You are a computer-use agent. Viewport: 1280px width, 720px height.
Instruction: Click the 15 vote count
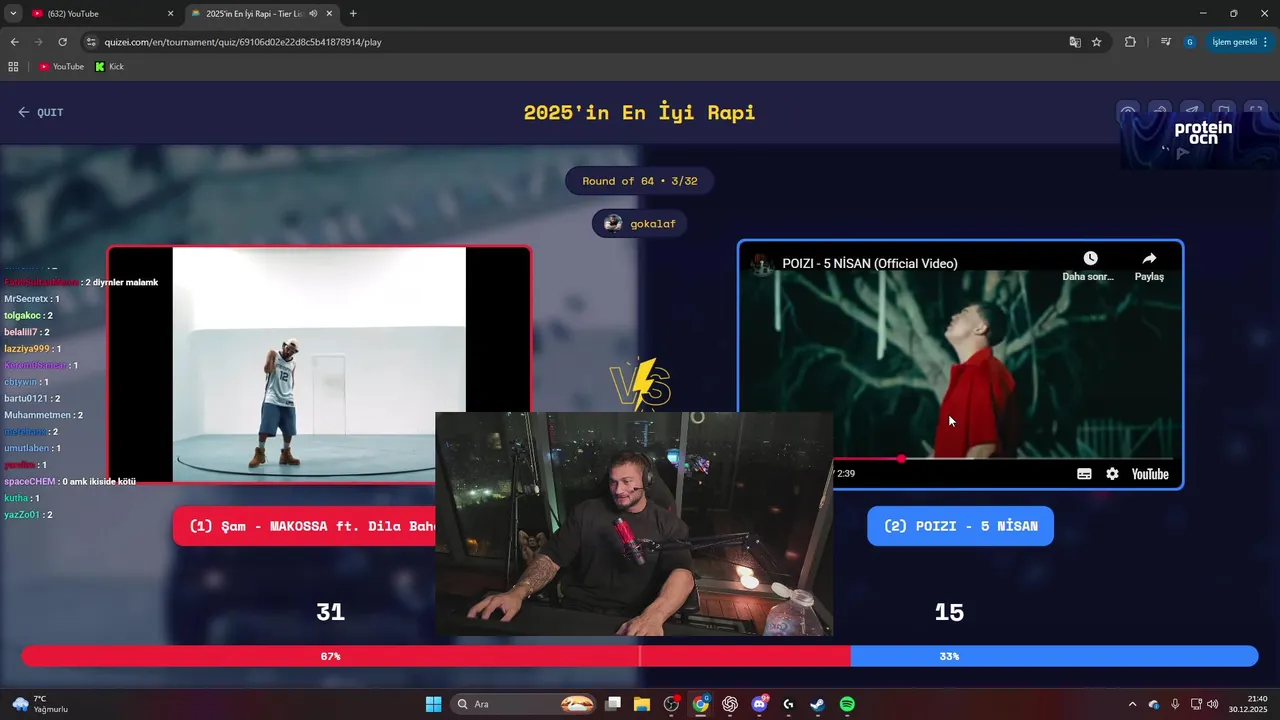click(x=949, y=612)
